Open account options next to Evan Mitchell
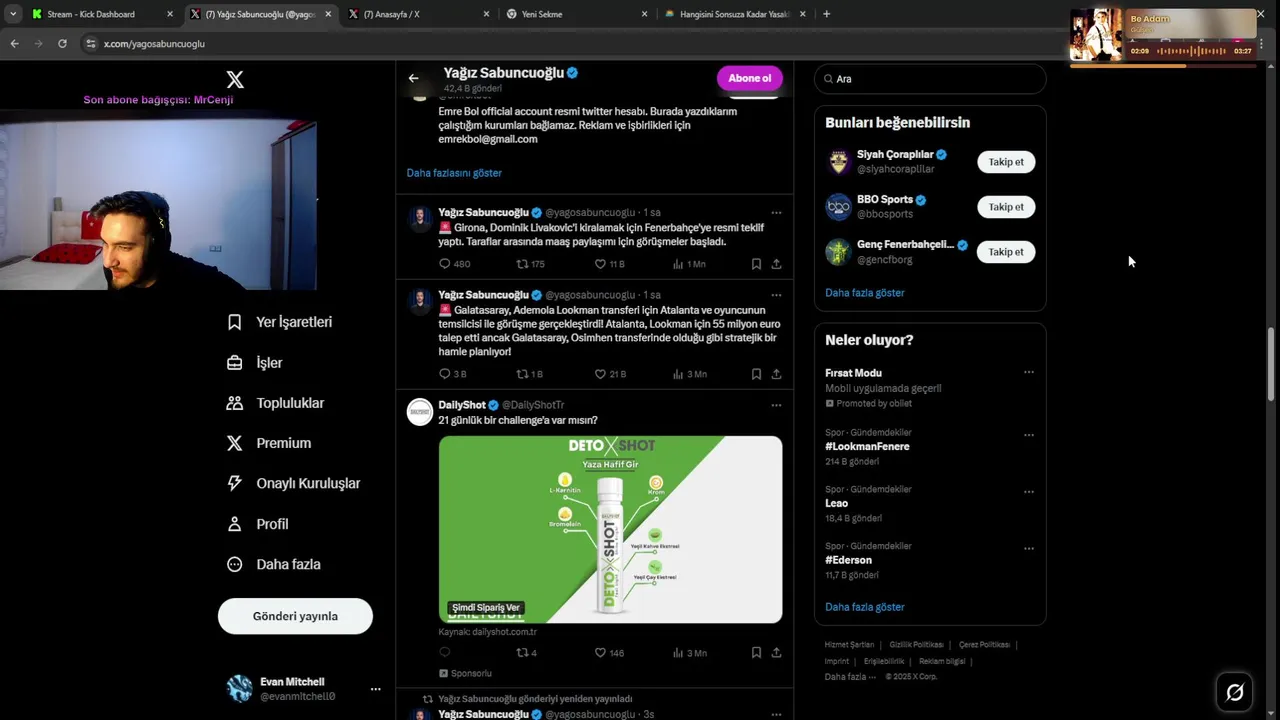Screen dimensions: 1280x720 (x=375, y=689)
